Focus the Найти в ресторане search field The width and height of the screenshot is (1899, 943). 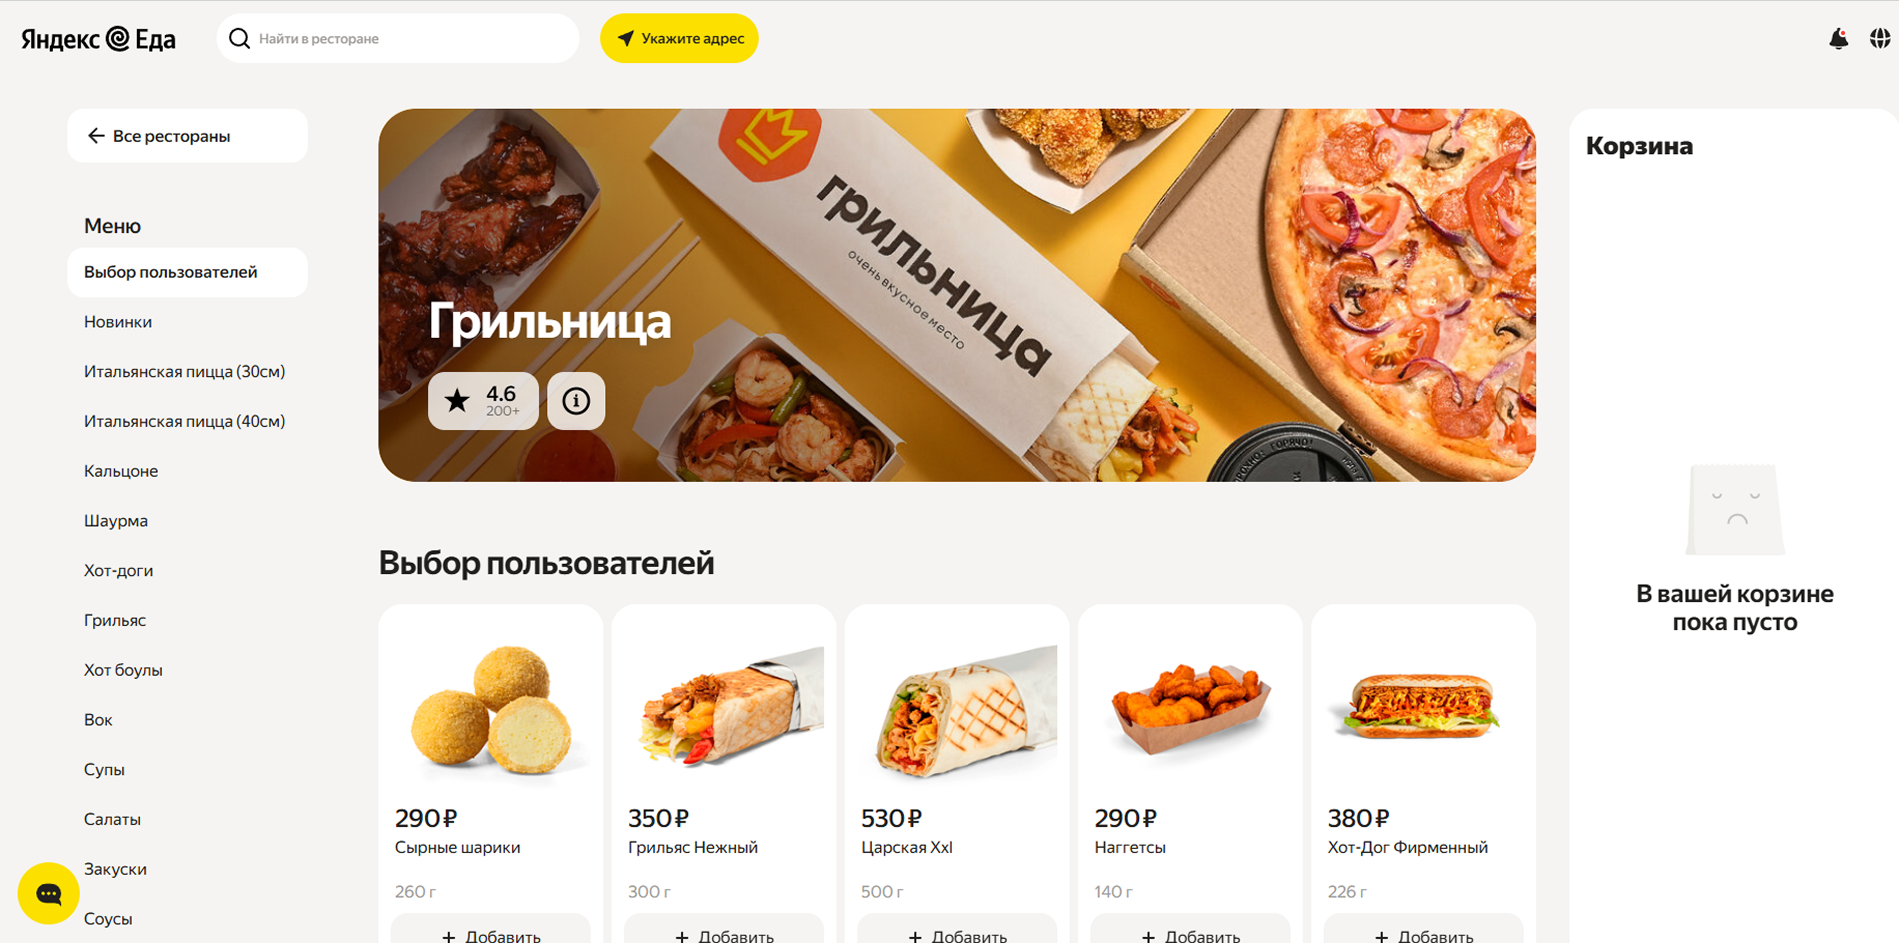398,38
